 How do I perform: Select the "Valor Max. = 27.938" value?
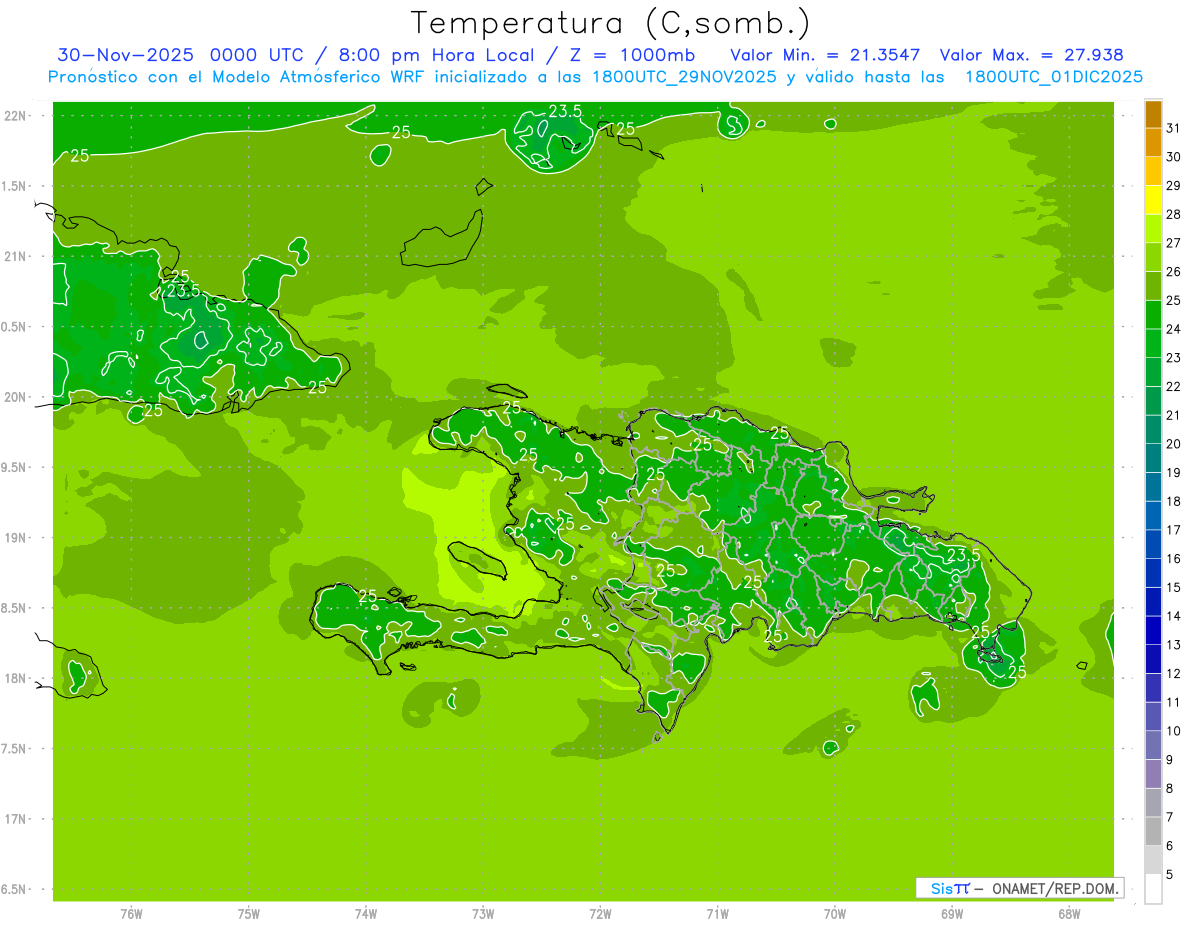[x=1032, y=55]
